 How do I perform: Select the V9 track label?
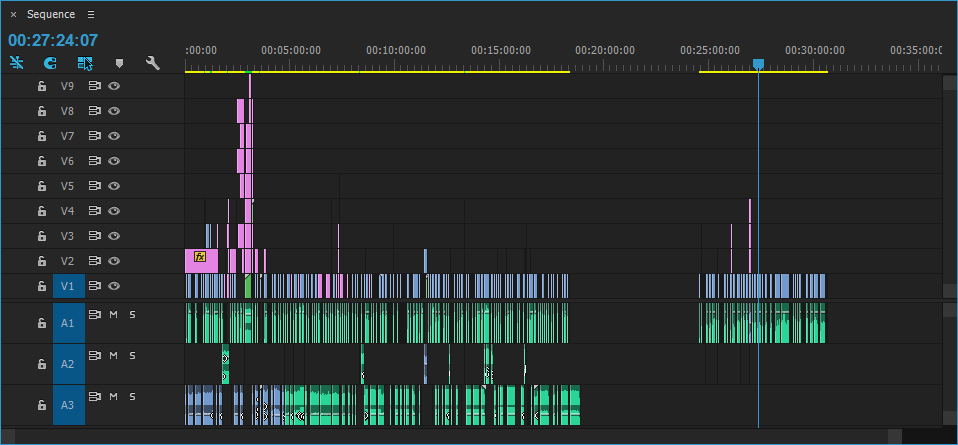click(67, 86)
